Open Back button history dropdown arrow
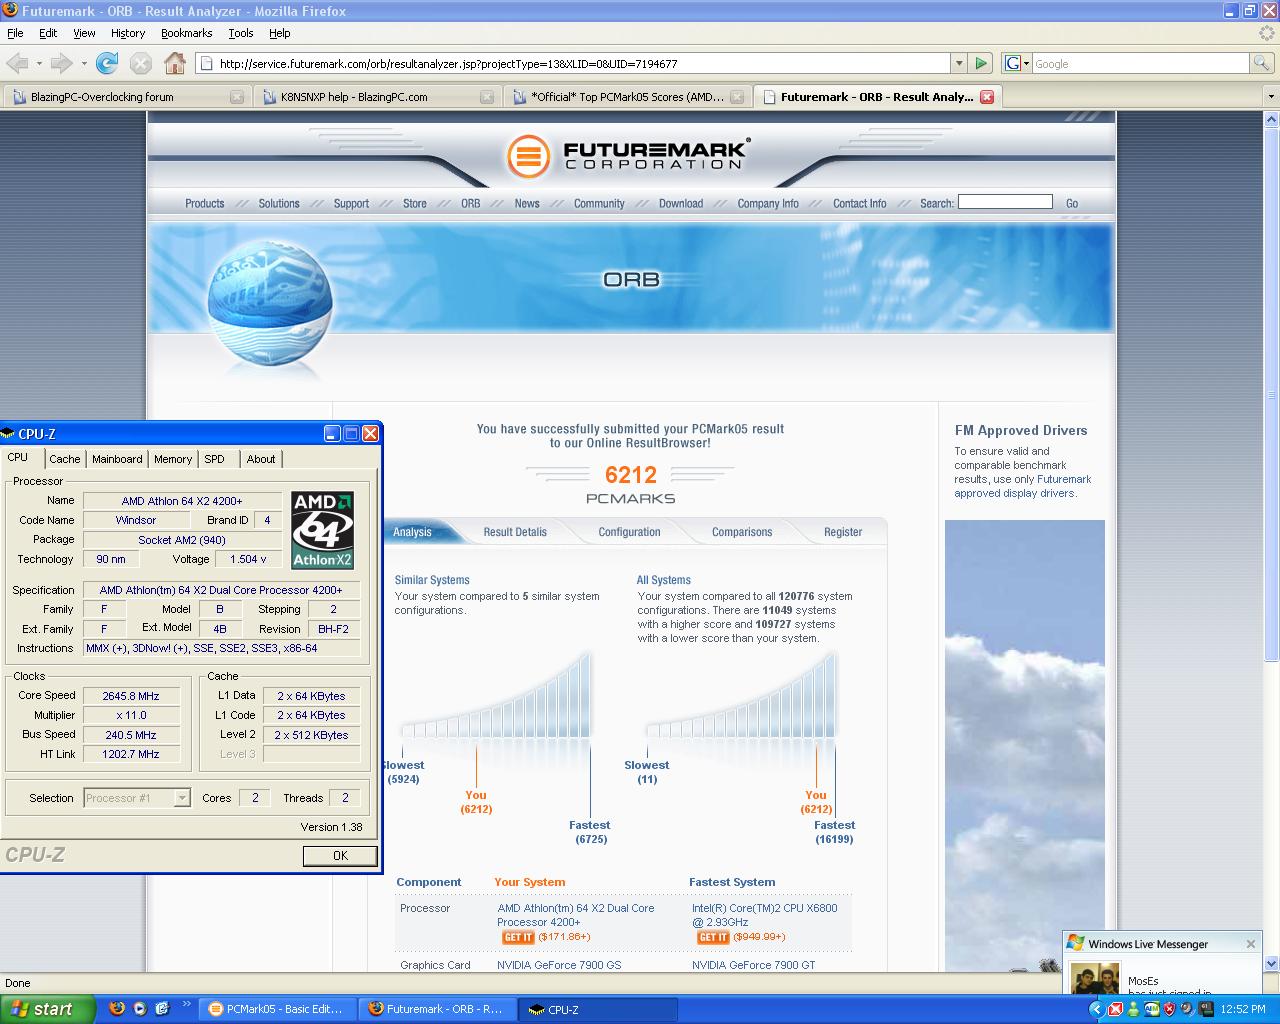Viewport: 1280px width, 1024px height. coord(39,63)
